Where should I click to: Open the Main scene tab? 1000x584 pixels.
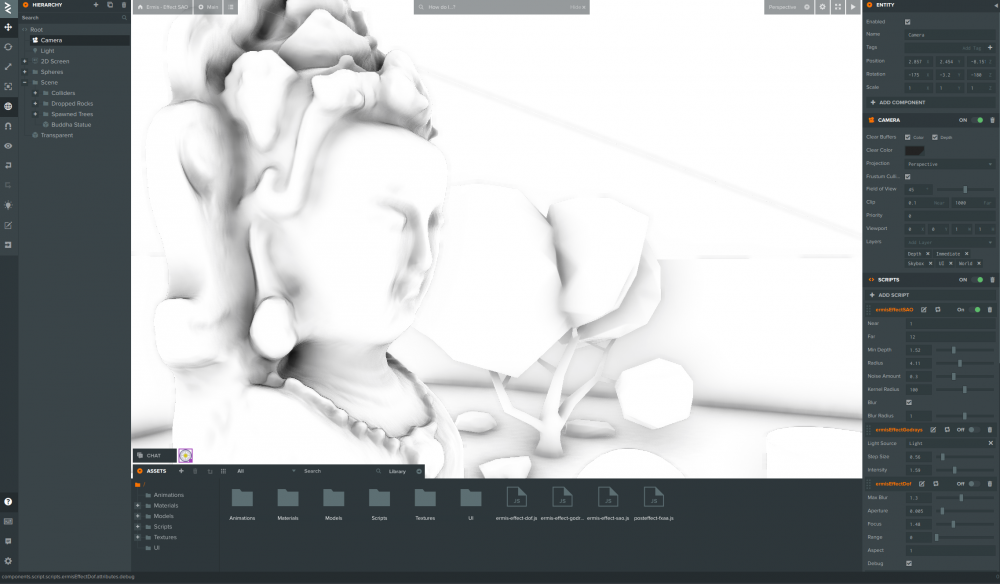click(209, 7)
